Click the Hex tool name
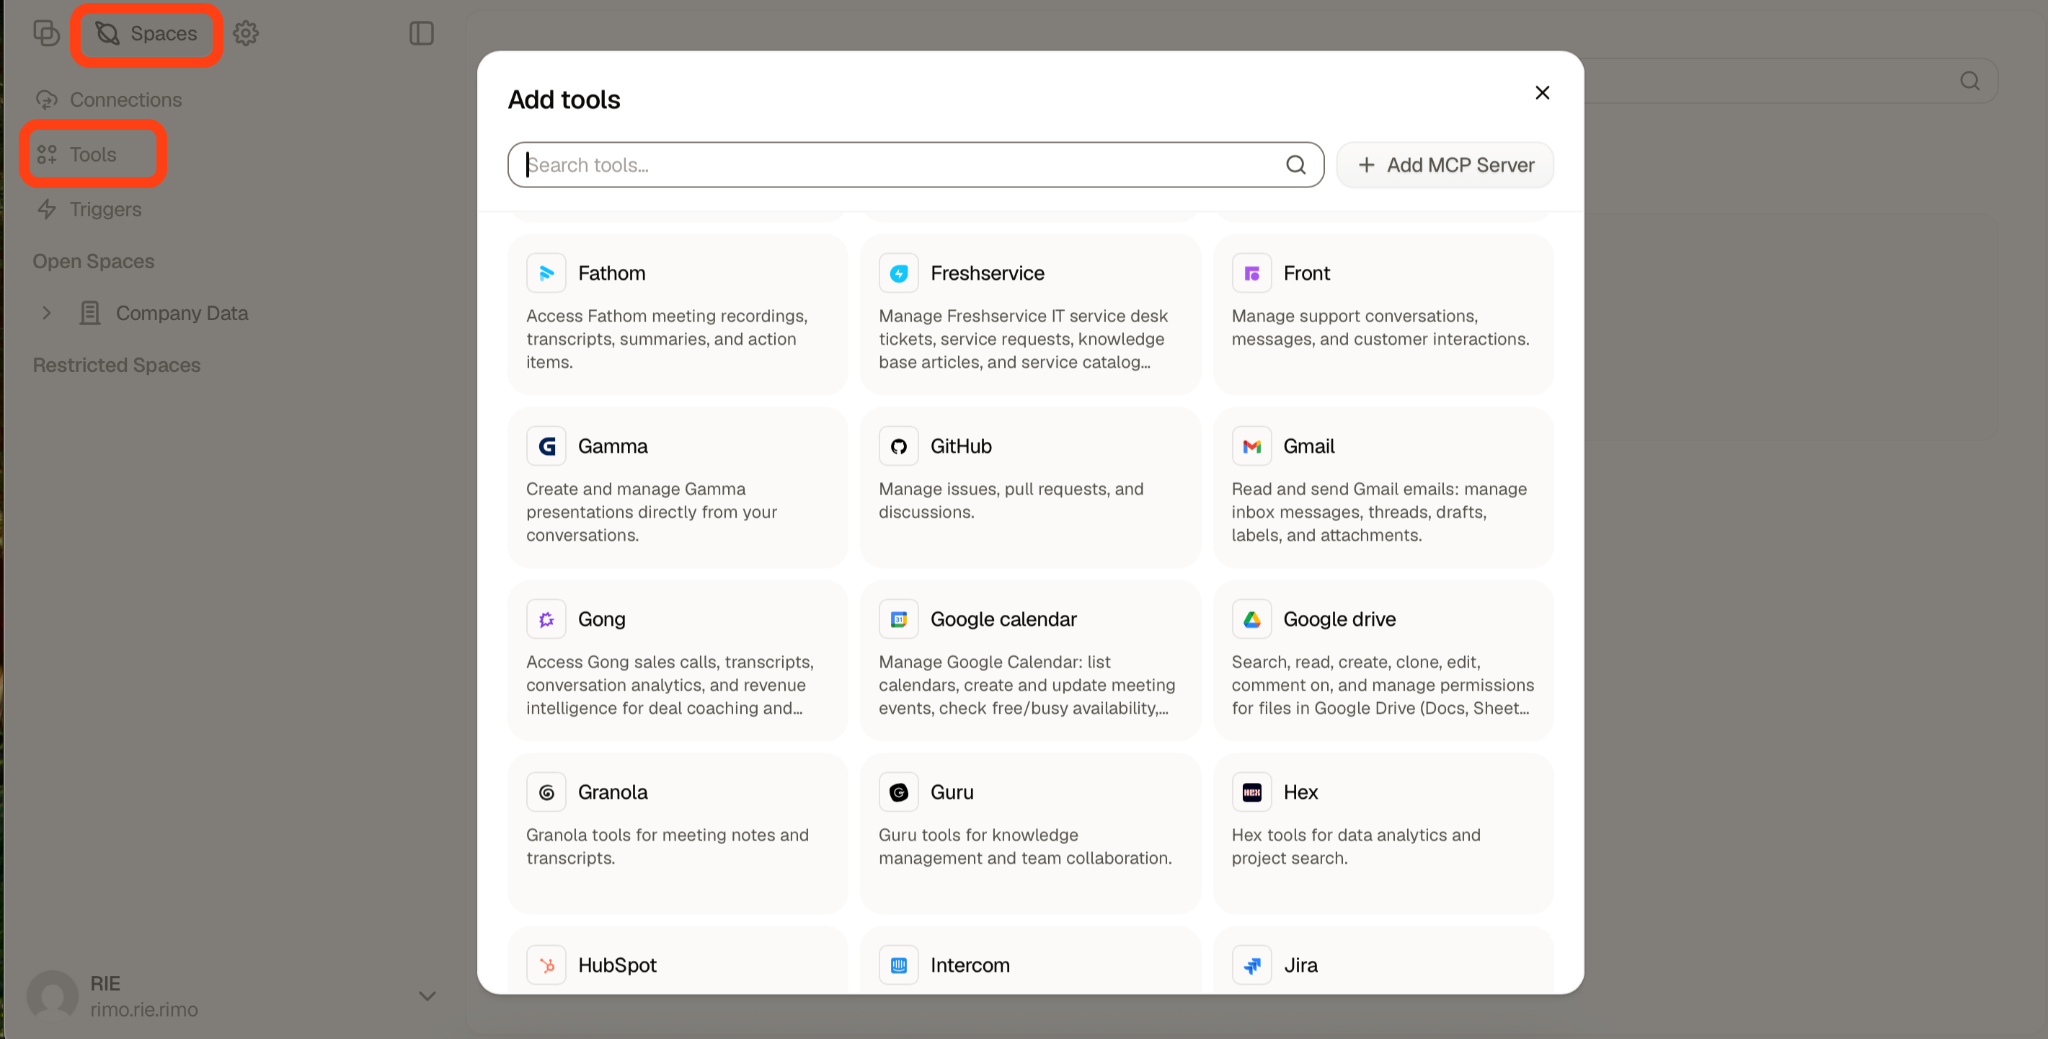This screenshot has width=2048, height=1039. (x=1301, y=792)
